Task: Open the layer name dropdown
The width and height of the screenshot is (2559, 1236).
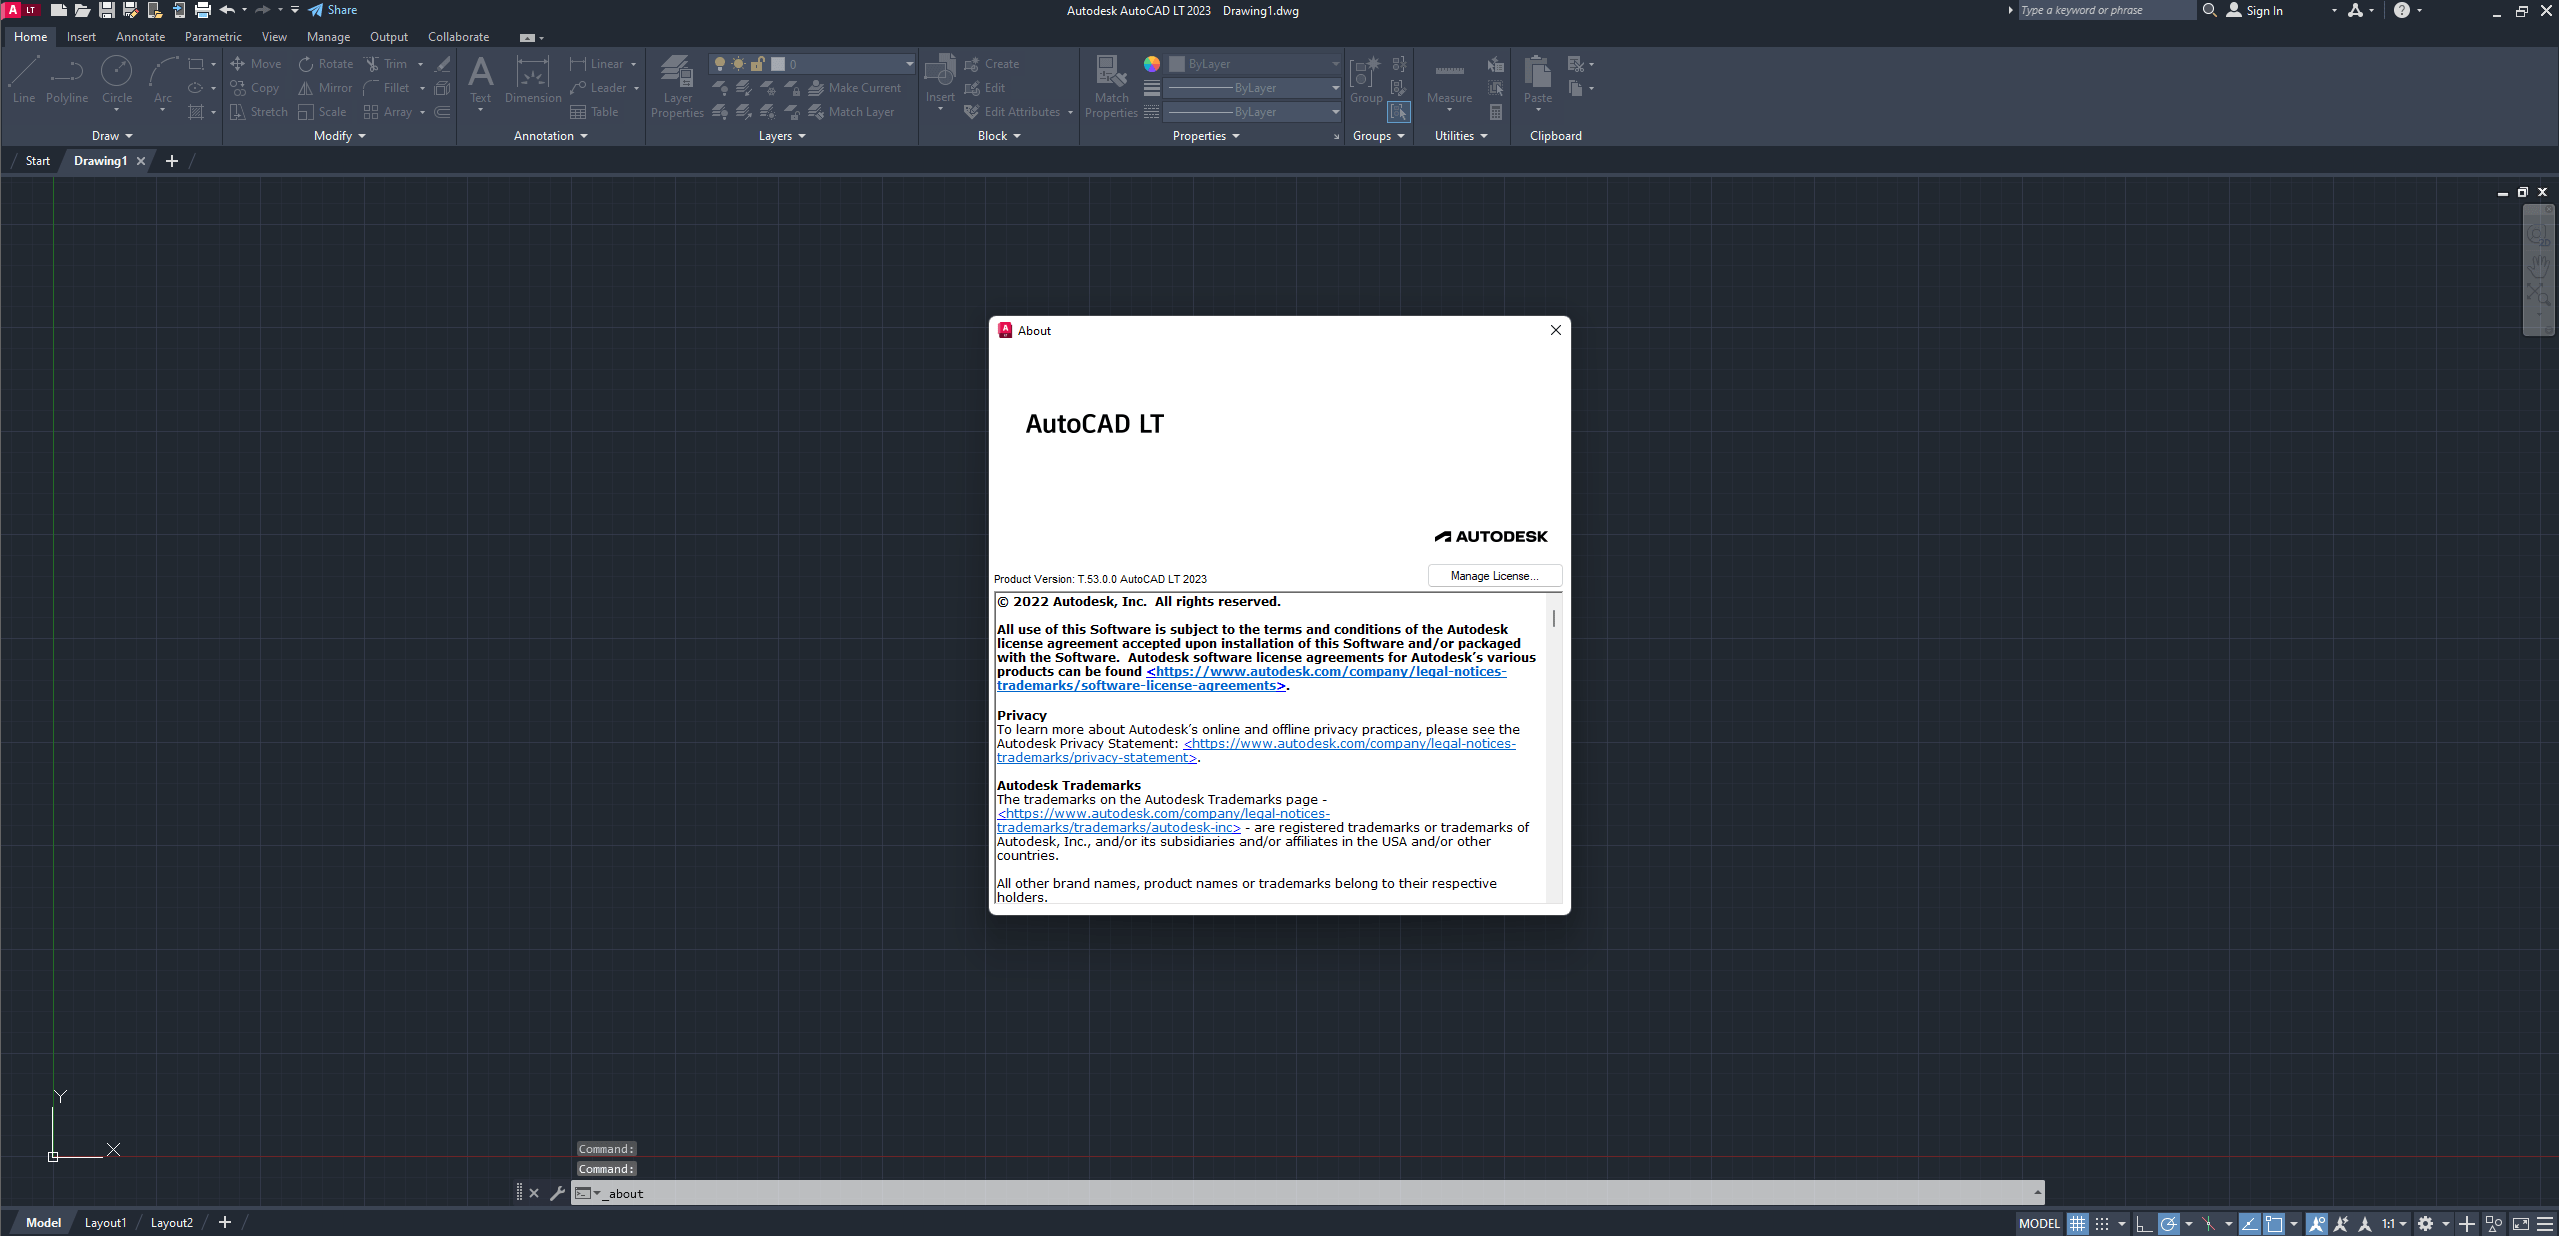Action: click(x=909, y=64)
